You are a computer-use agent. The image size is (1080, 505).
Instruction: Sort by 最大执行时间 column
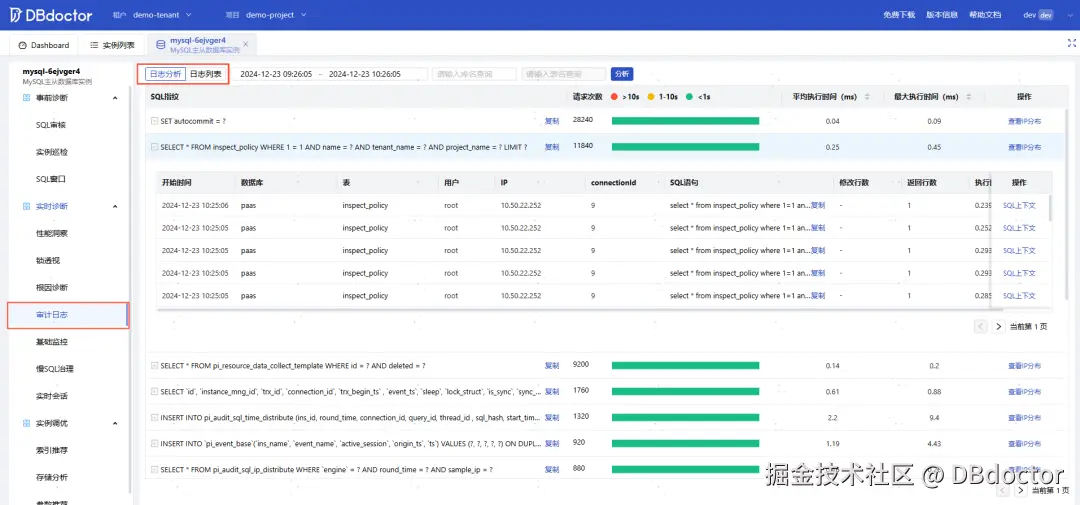[x=970, y=97]
